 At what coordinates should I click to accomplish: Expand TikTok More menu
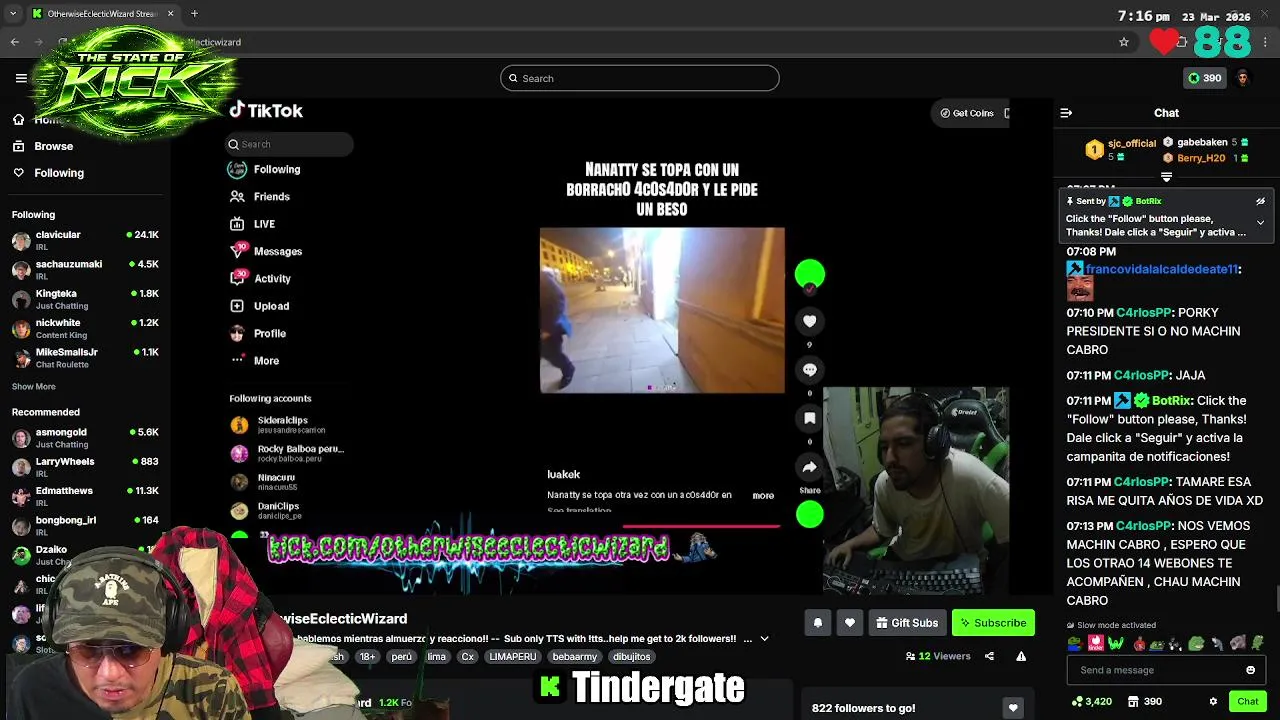click(255, 361)
